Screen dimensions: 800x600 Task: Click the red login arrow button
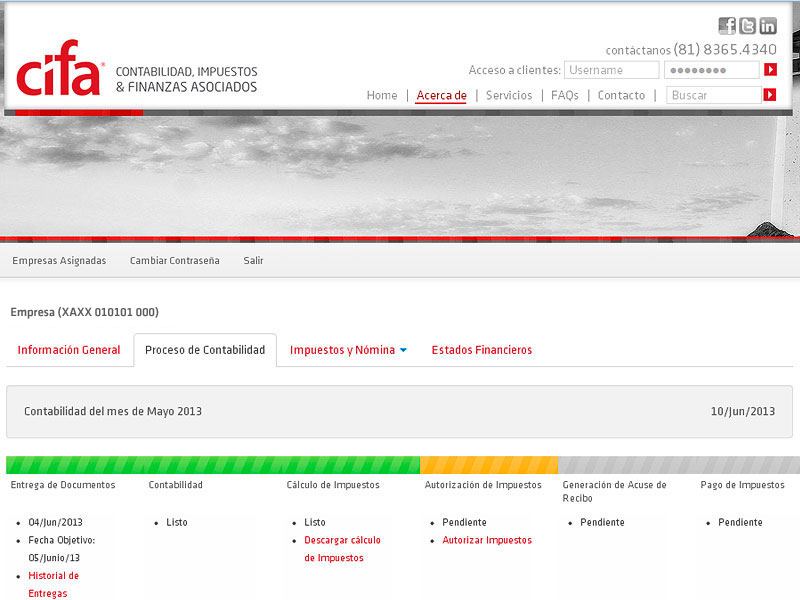(770, 70)
